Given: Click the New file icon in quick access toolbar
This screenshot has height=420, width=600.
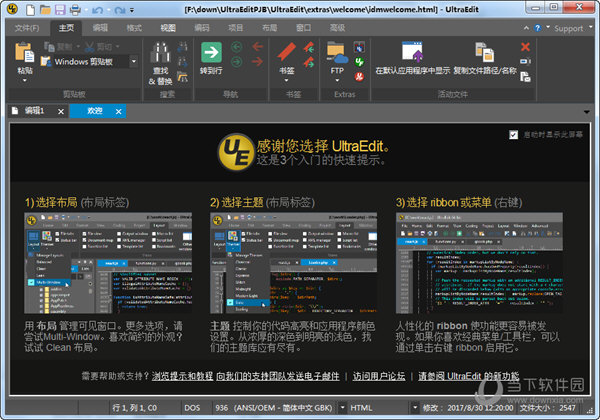Looking at the screenshot, I should 30,10.
